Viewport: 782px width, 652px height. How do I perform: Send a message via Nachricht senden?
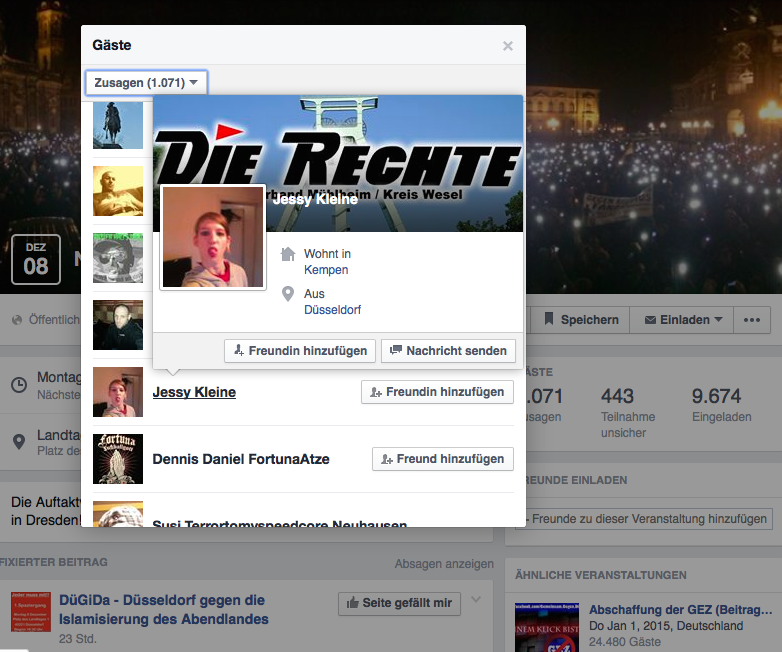(x=448, y=351)
